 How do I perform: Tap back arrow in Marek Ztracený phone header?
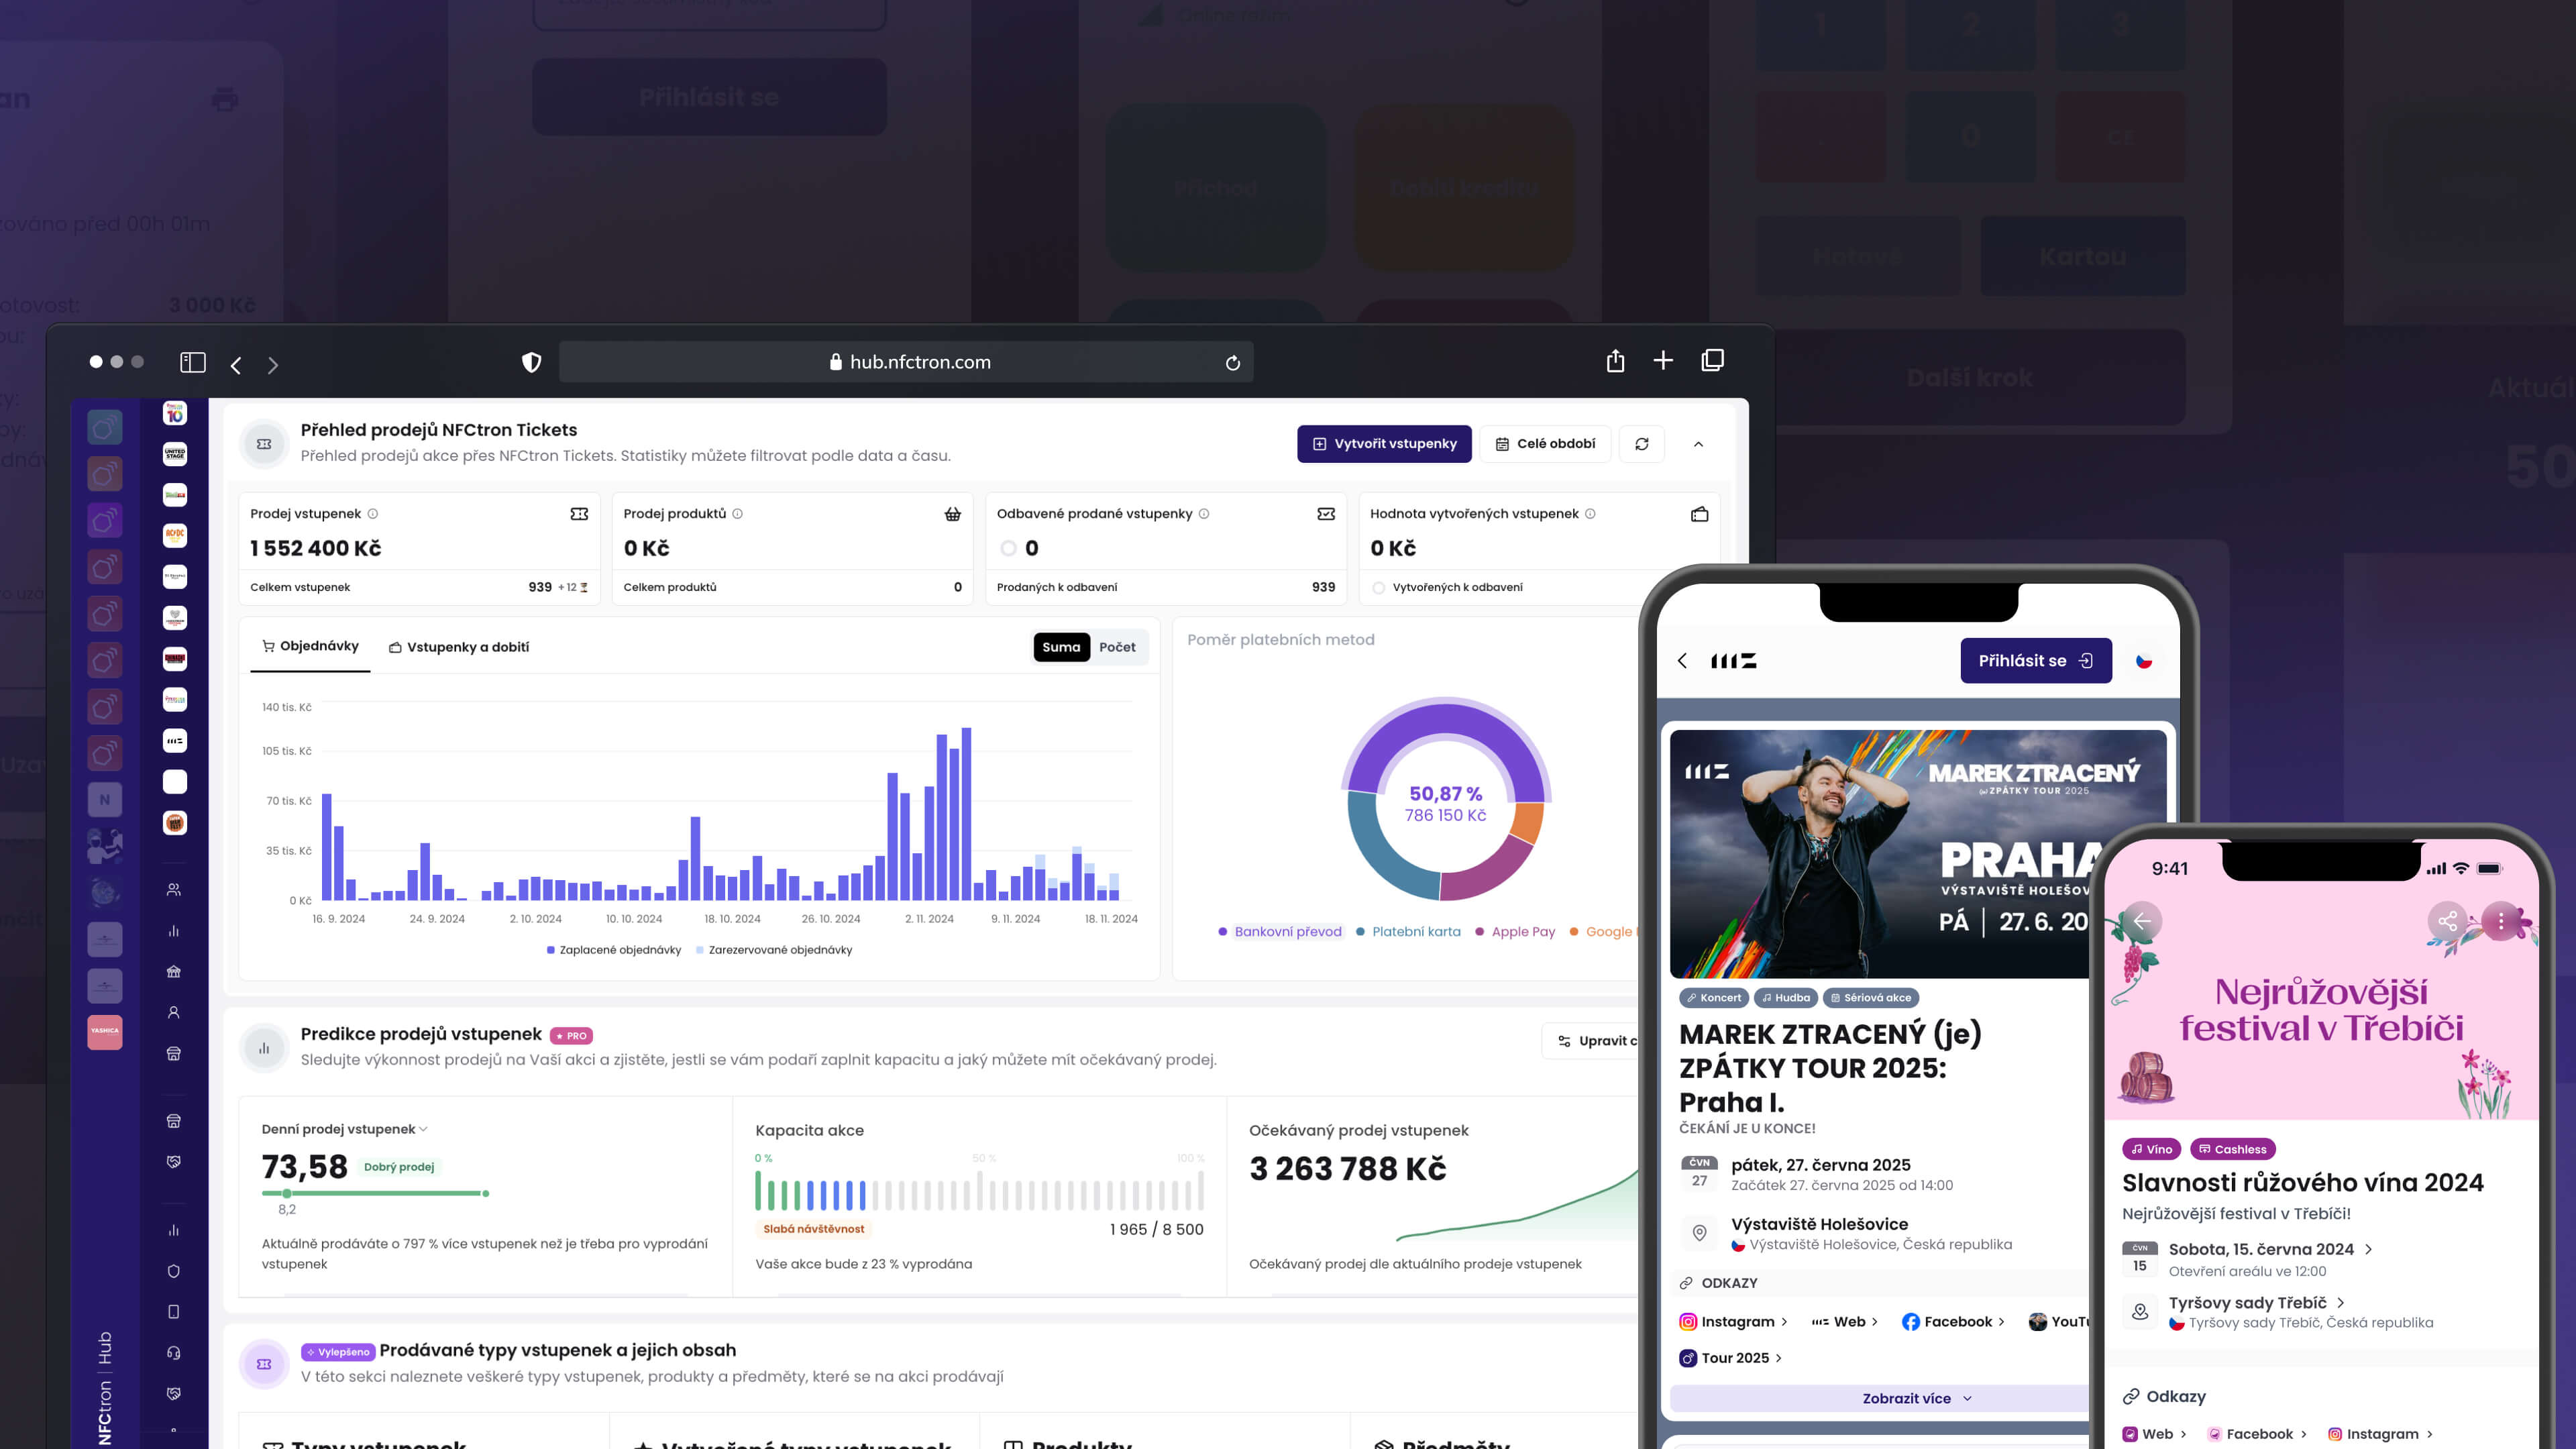click(1682, 661)
